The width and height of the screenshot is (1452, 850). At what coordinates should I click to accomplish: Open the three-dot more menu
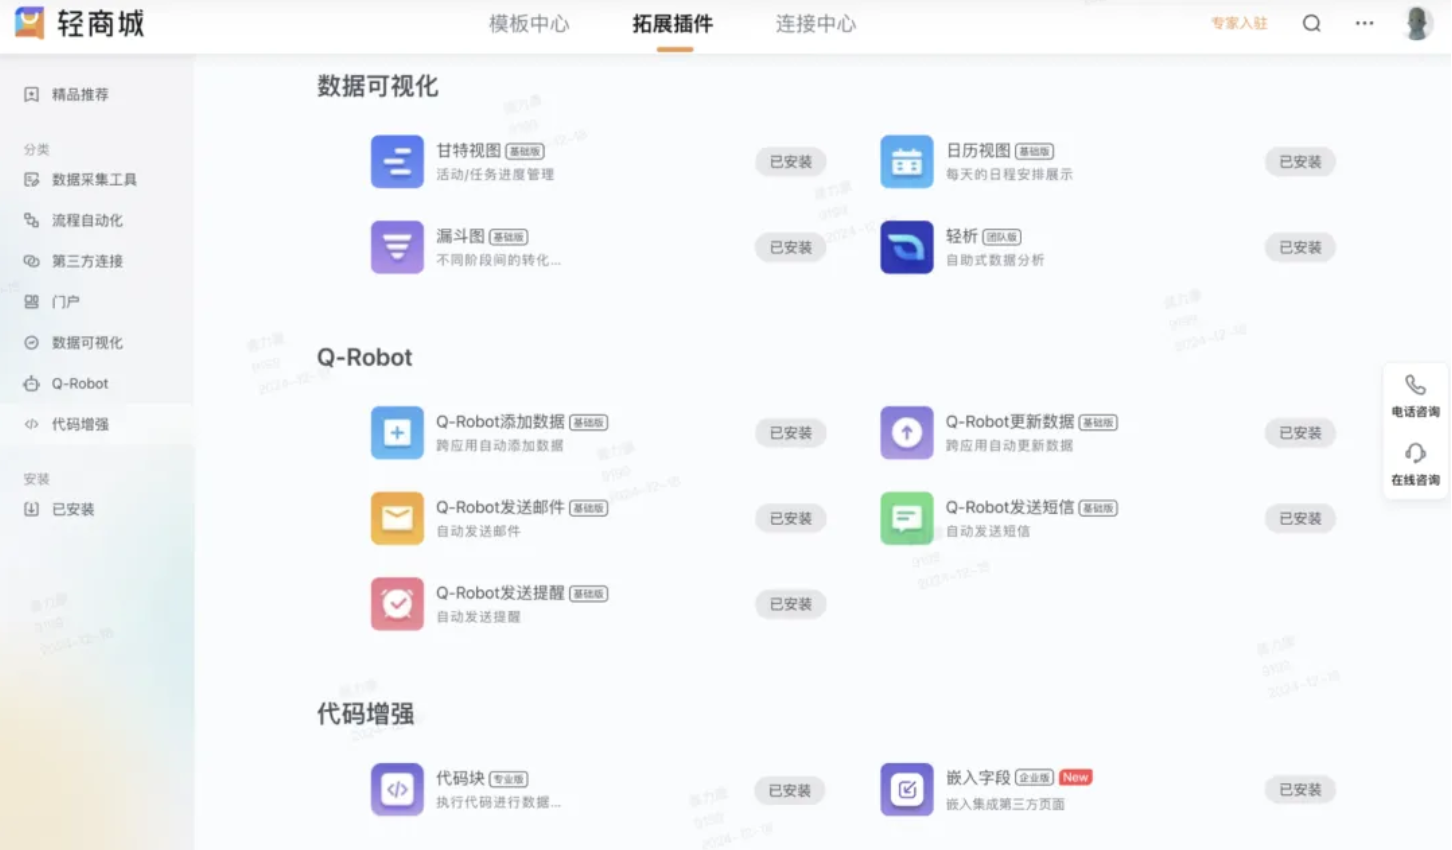click(1365, 23)
